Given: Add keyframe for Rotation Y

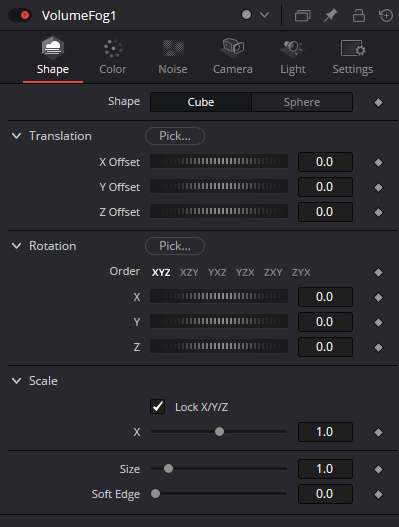Looking at the screenshot, I should (x=378, y=322).
